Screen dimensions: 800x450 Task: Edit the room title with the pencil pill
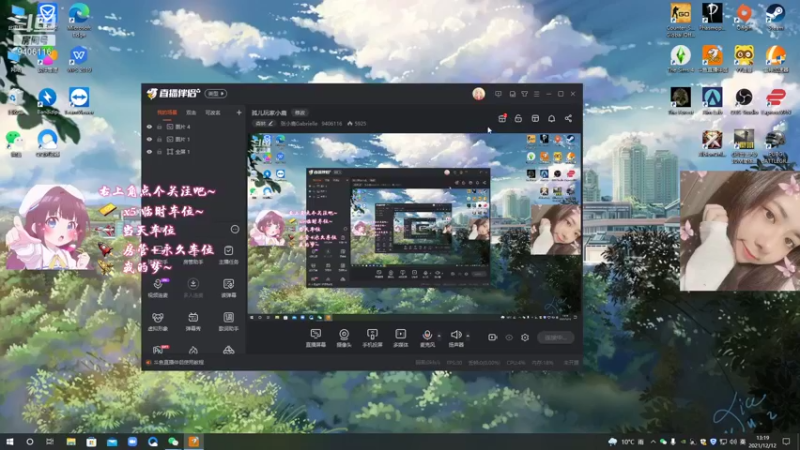264,123
